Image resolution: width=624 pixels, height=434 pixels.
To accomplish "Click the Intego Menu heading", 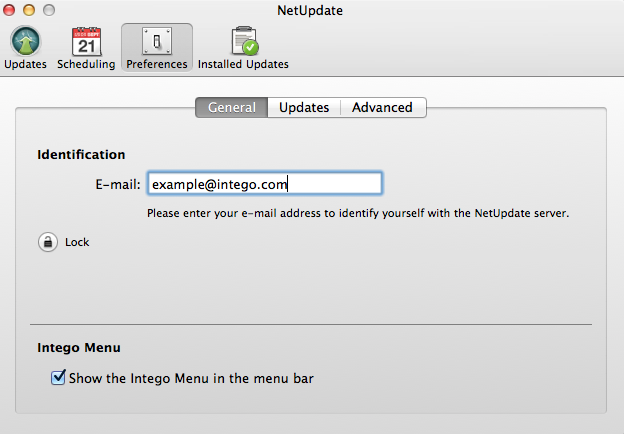I will point(79,348).
